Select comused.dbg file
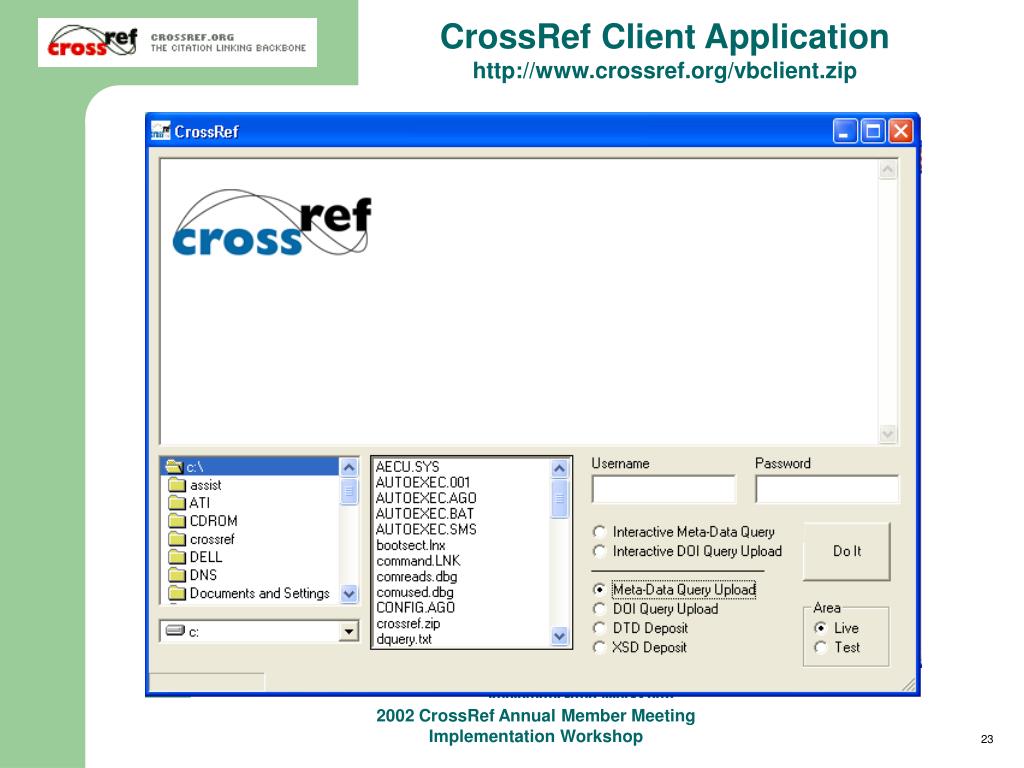The height and width of the screenshot is (768, 1024). [415, 592]
